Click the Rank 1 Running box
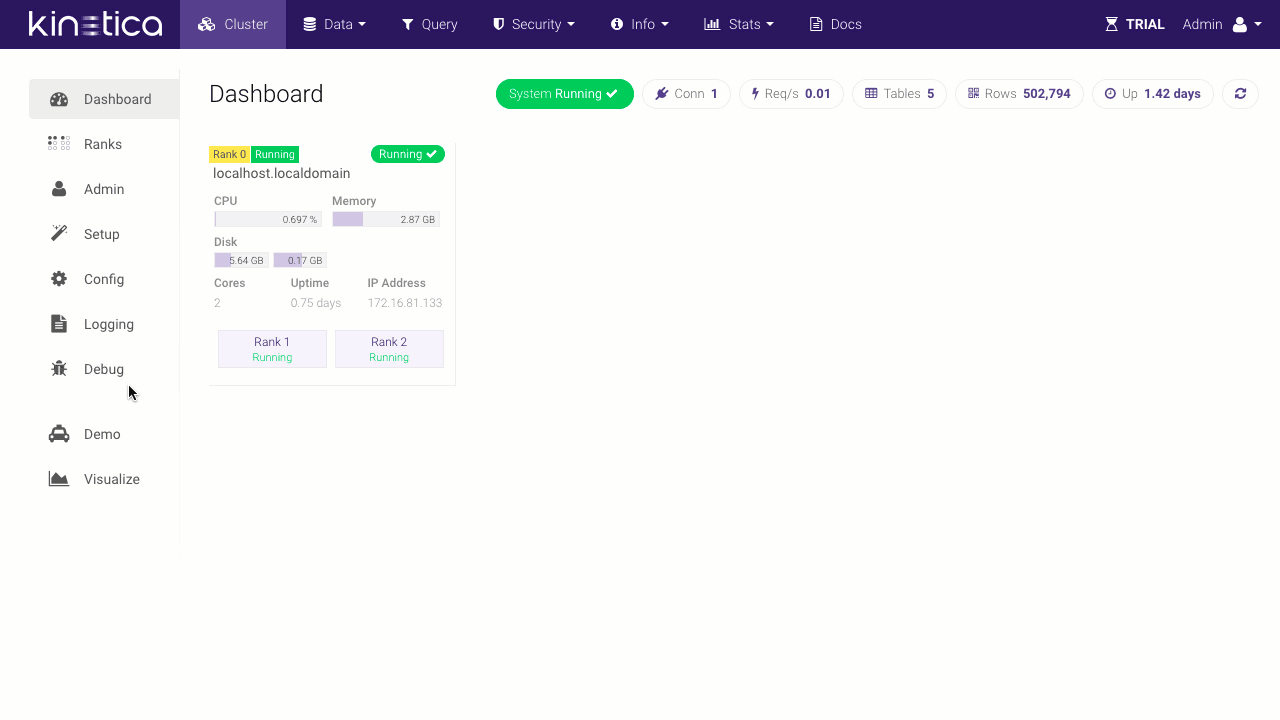 tap(272, 349)
